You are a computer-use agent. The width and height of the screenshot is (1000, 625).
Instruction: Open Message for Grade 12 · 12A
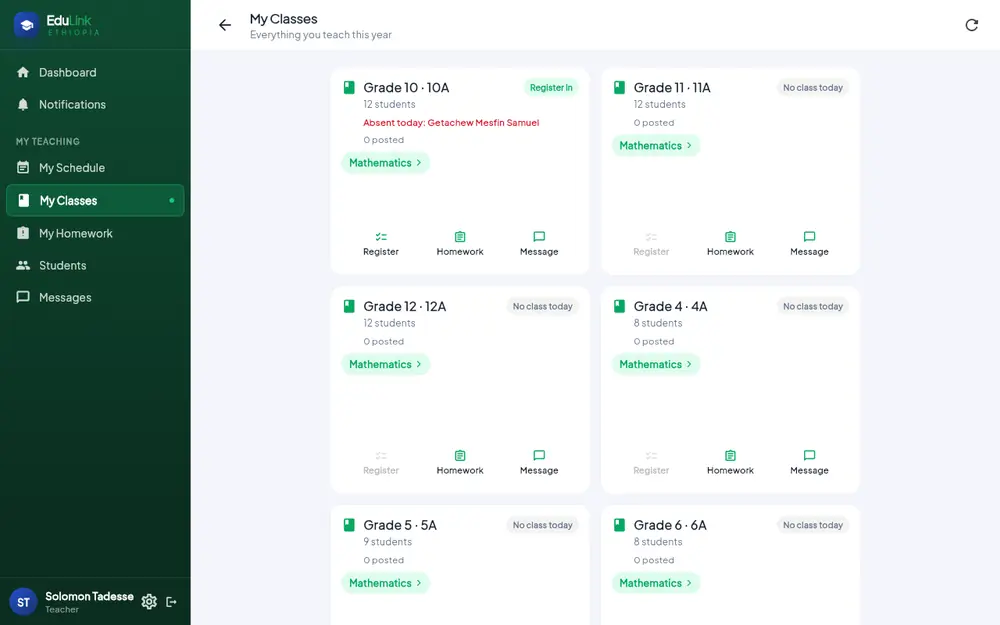(539, 462)
